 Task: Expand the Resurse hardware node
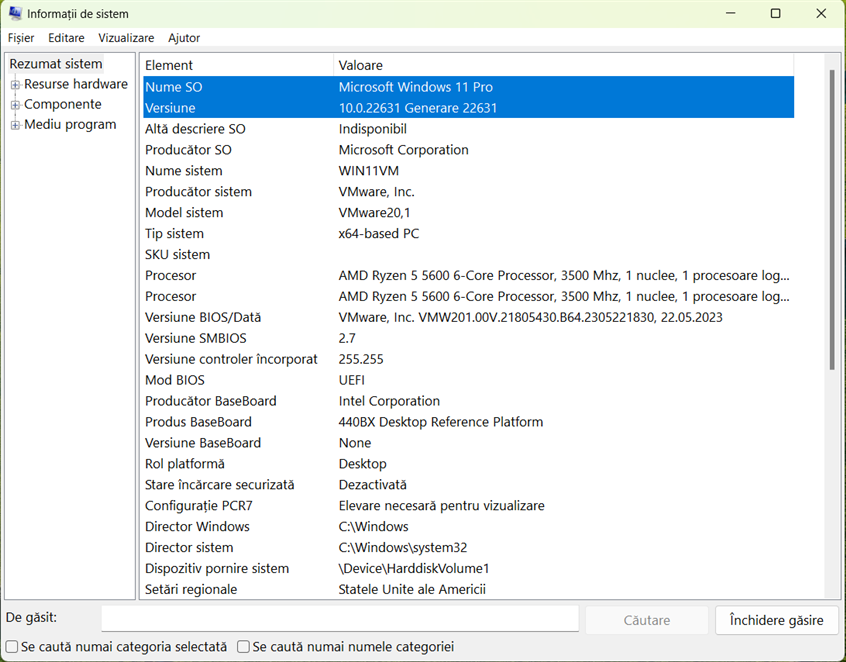pyautogui.click(x=15, y=84)
